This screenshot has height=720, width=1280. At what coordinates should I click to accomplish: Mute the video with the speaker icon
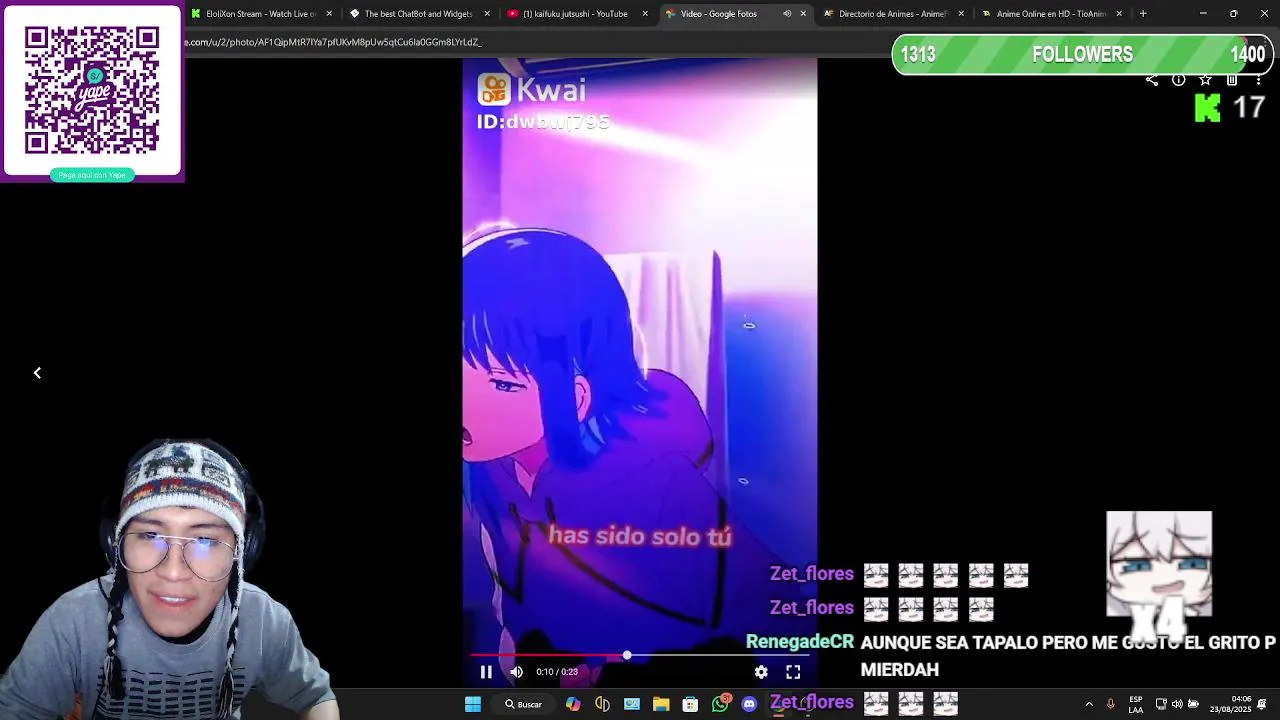[x=516, y=672]
